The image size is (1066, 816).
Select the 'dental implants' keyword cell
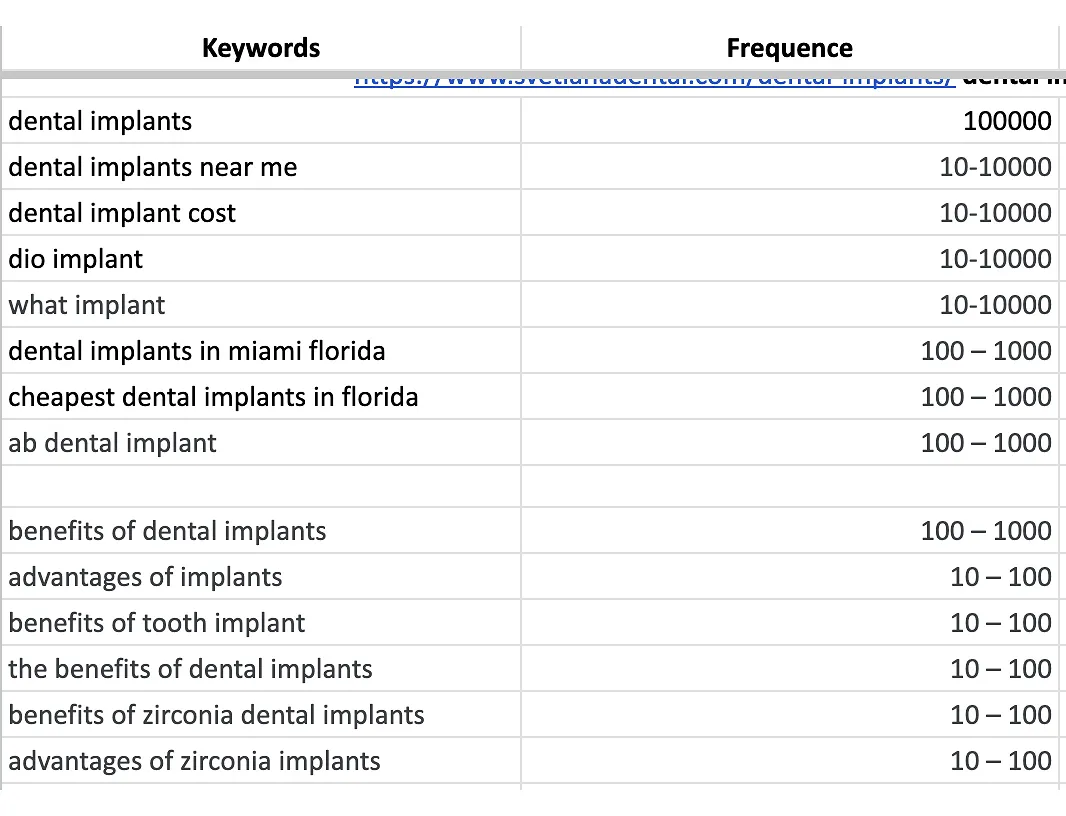100,121
